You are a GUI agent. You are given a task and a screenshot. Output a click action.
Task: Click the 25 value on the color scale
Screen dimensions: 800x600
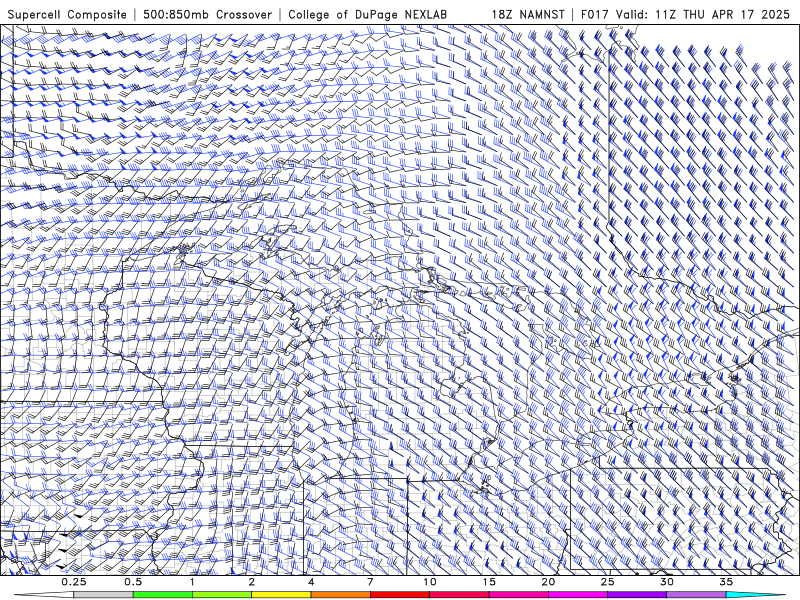tap(607, 582)
